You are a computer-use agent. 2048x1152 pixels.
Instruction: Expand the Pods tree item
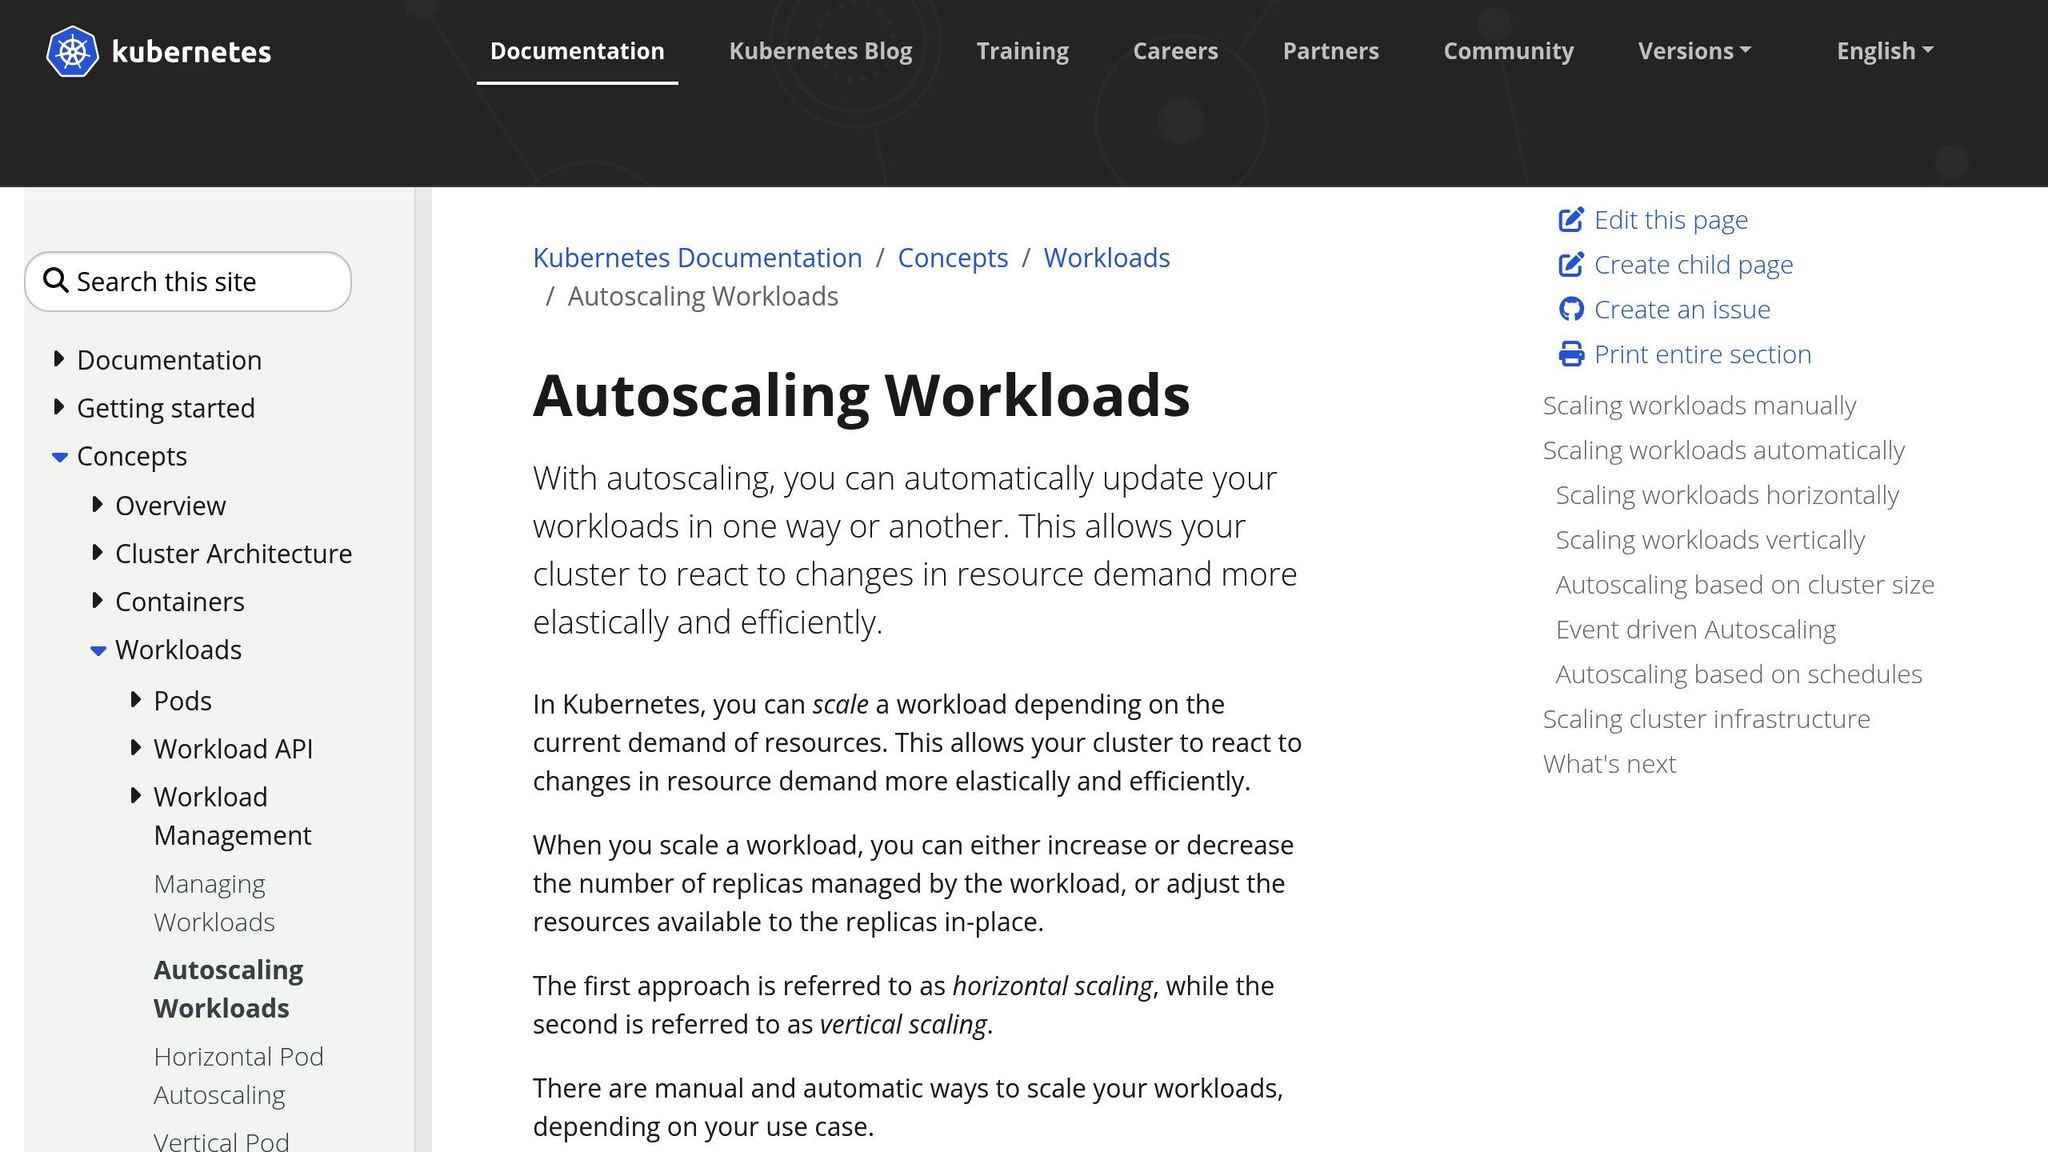pos(136,700)
